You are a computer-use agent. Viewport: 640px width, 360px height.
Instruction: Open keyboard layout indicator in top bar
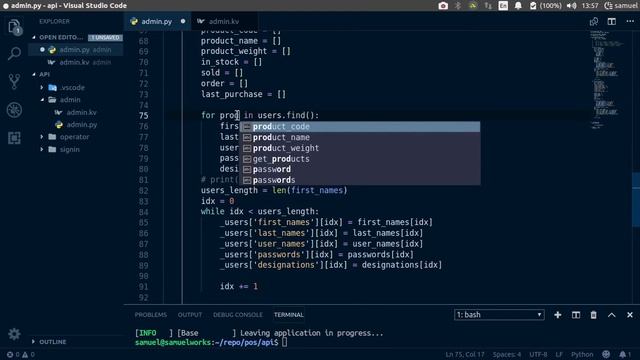tap(503, 6)
